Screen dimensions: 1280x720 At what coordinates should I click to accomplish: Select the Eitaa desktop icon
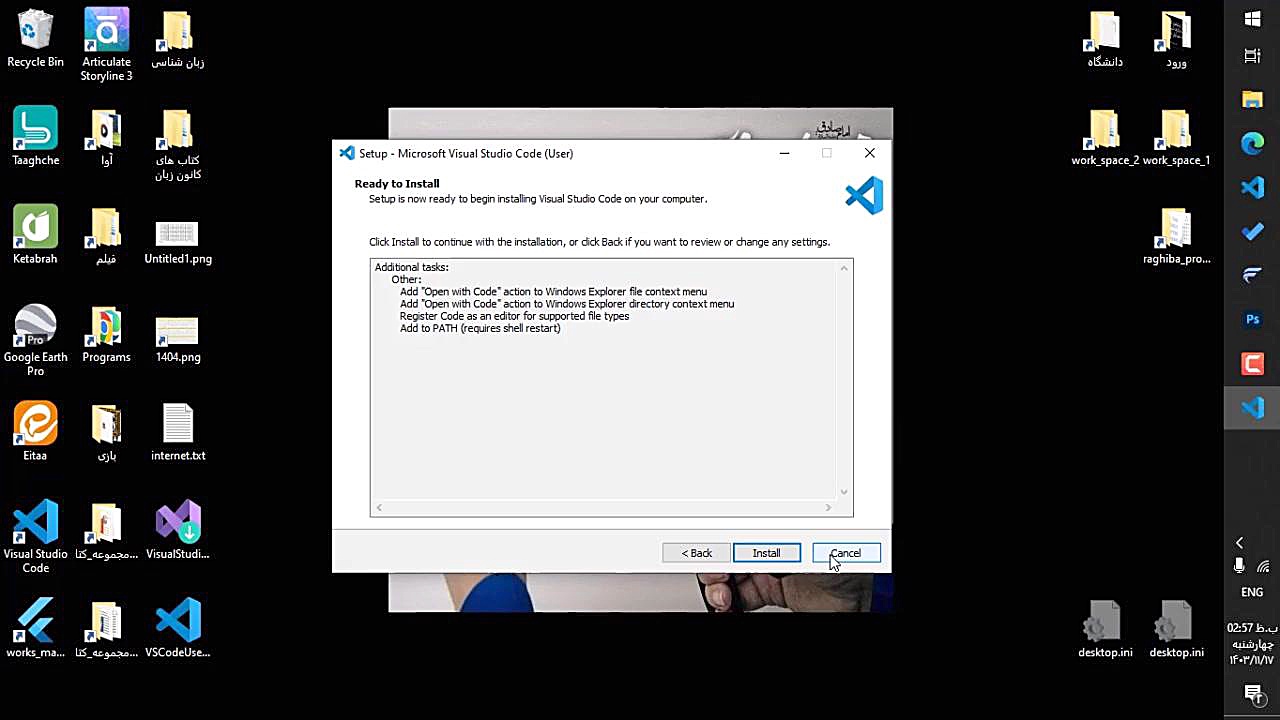click(x=35, y=432)
